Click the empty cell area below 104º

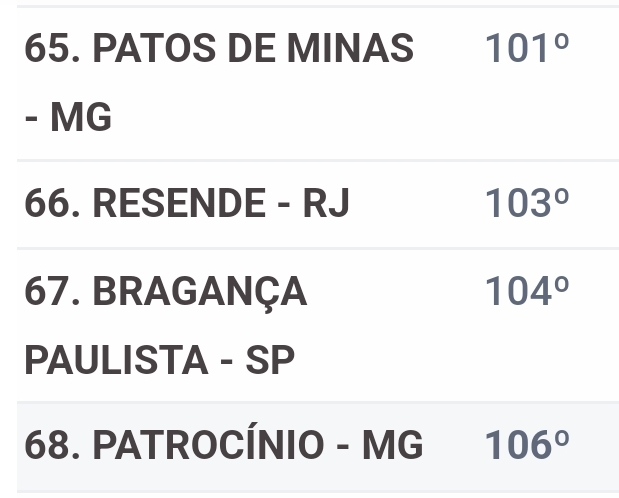click(x=526, y=361)
